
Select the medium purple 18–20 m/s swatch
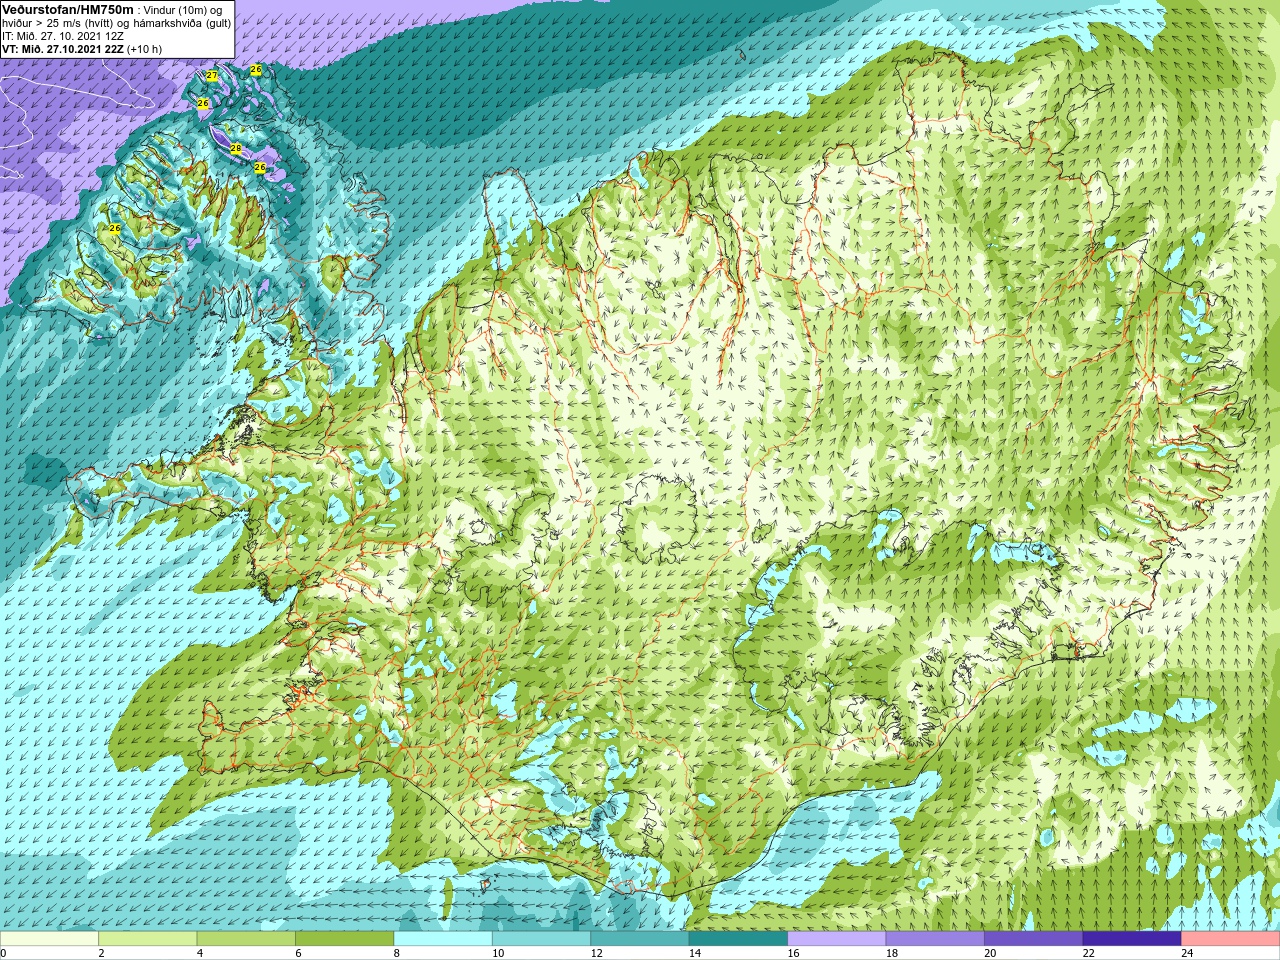click(935, 939)
